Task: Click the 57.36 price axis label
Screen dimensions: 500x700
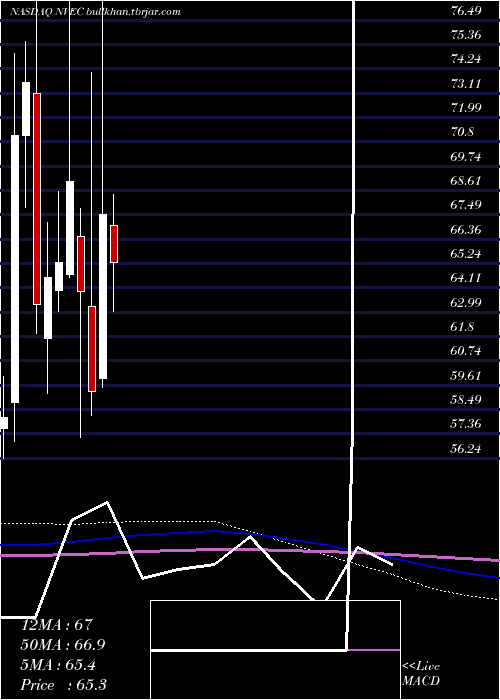Action: click(x=466, y=424)
